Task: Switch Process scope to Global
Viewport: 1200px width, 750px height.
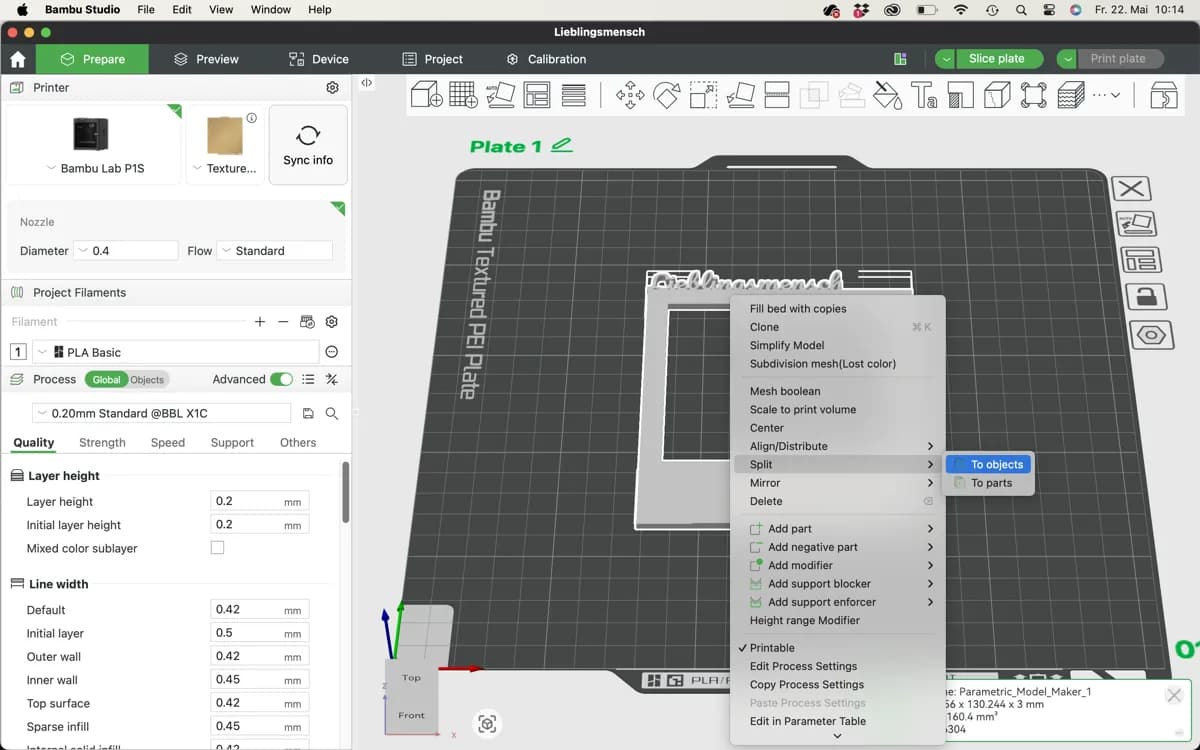Action: tap(106, 380)
